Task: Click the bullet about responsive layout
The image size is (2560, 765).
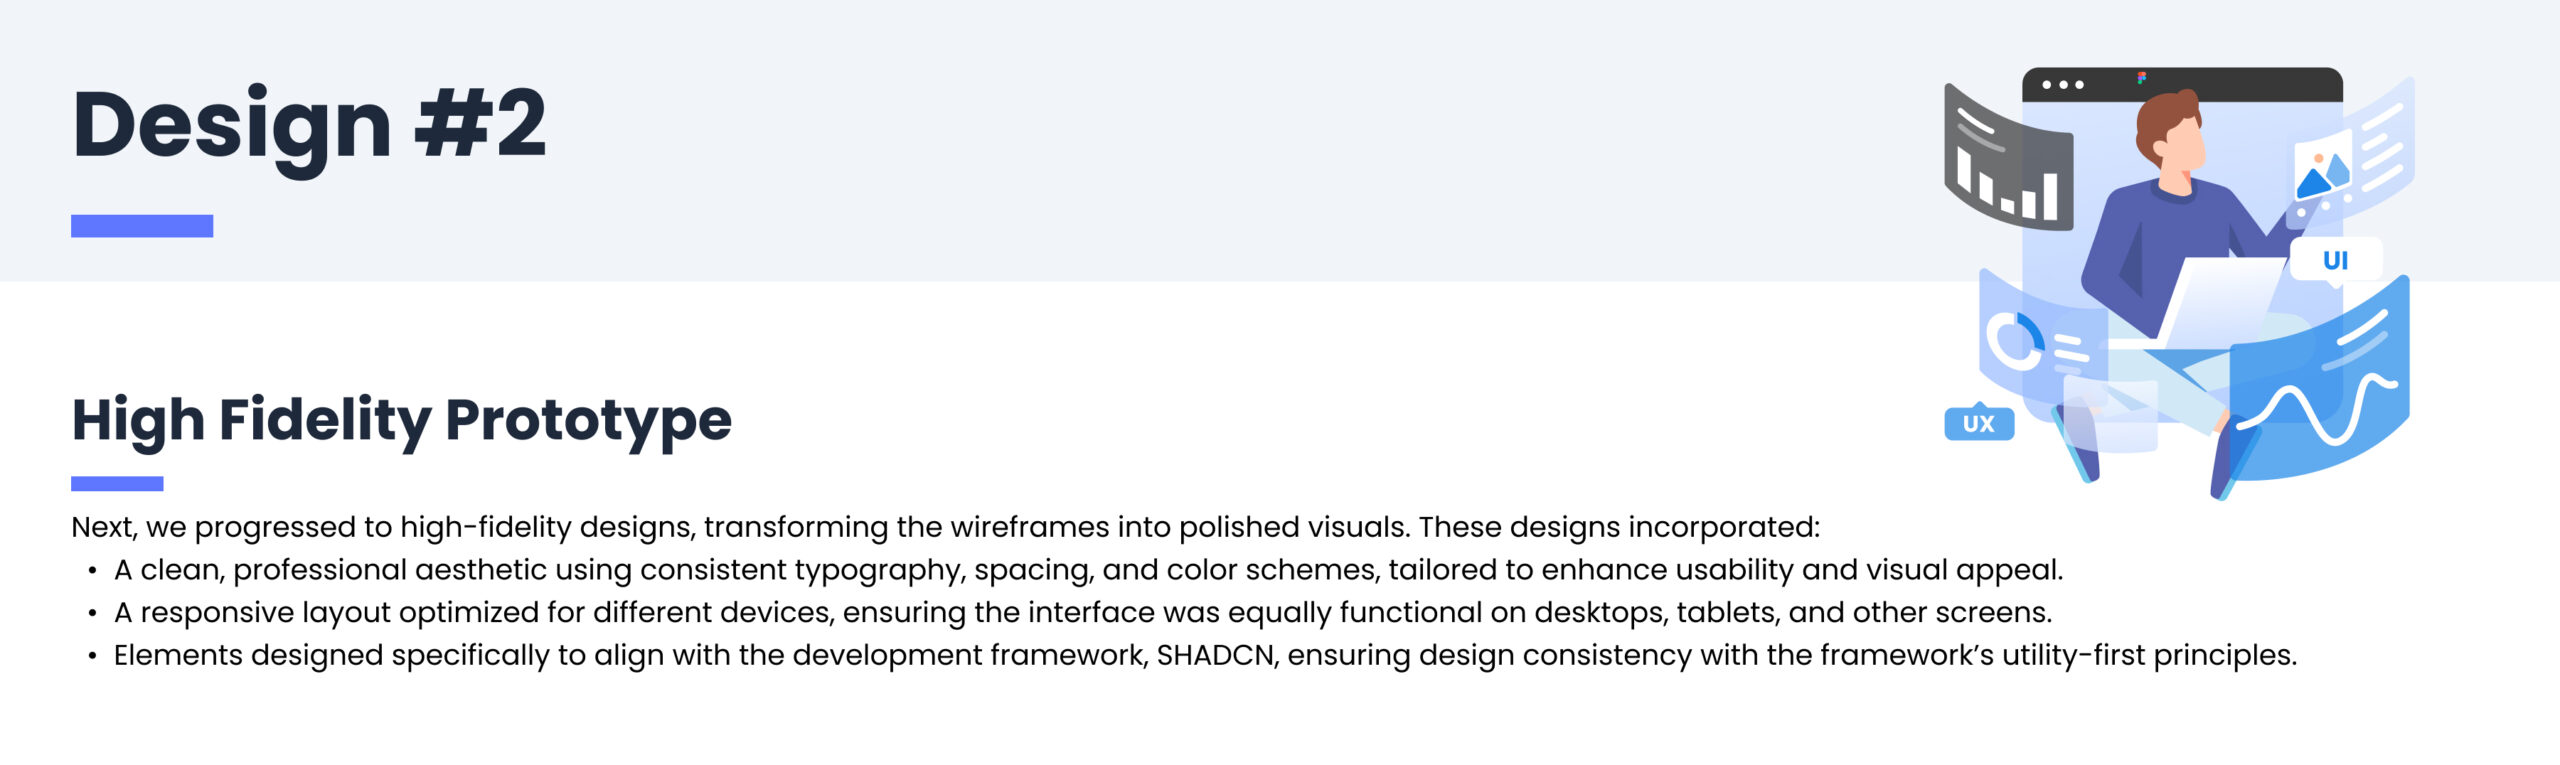Action: click(x=1082, y=612)
